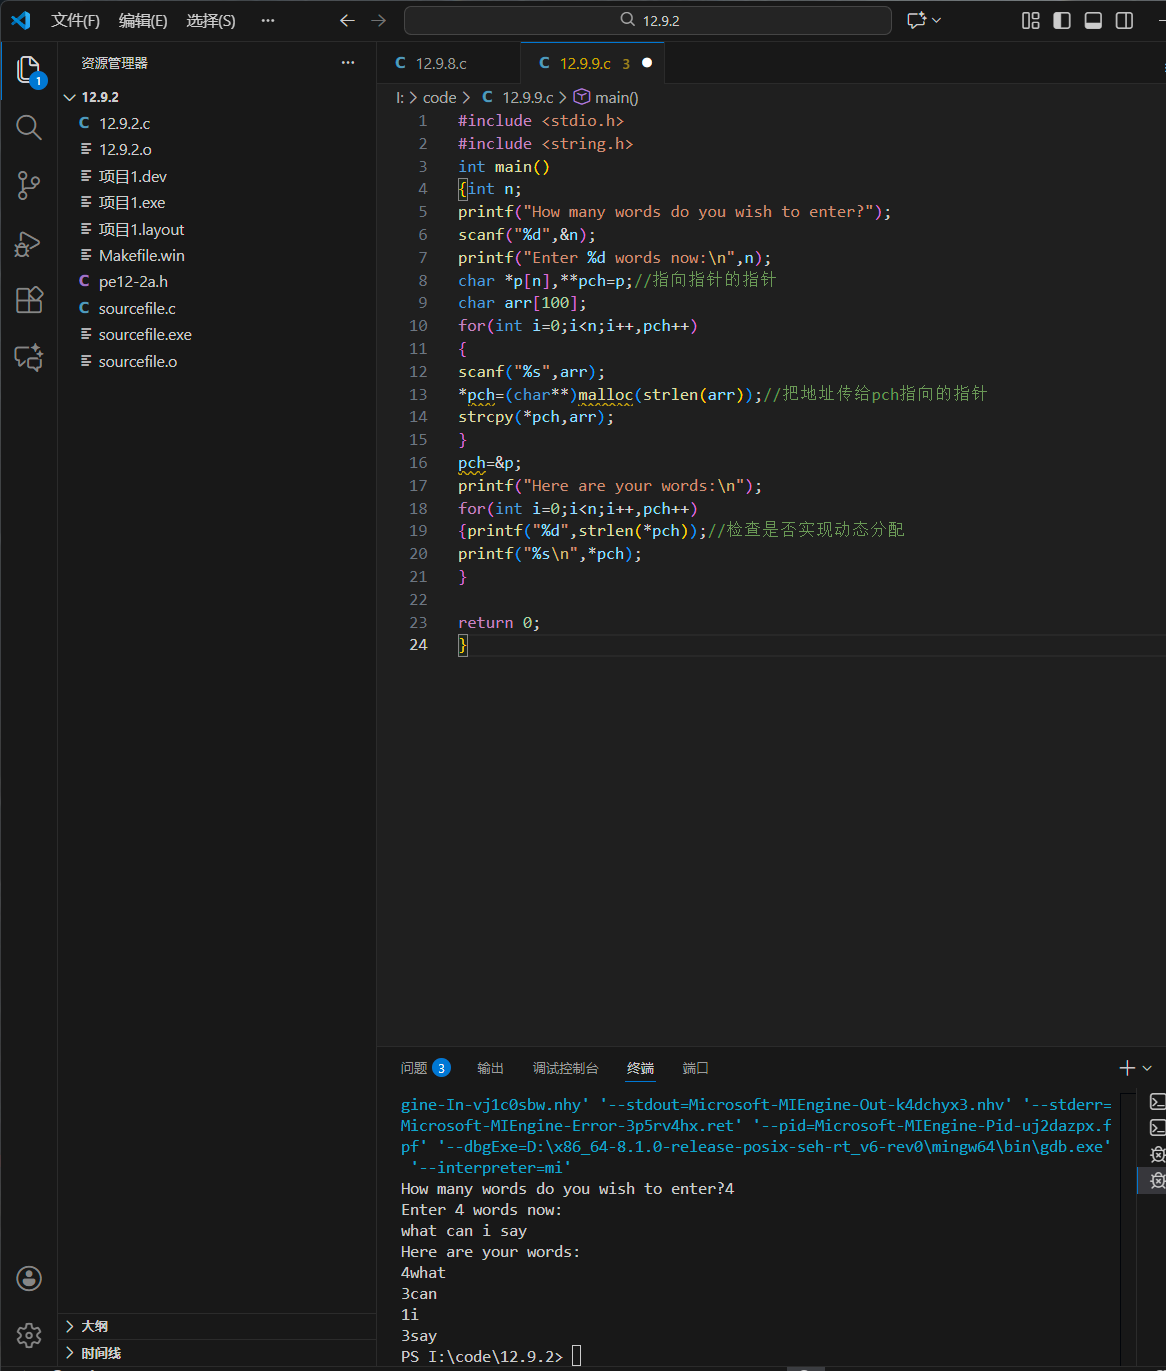Open the Manage gear icon
Viewport: 1166px width, 1371px height.
(29, 1335)
